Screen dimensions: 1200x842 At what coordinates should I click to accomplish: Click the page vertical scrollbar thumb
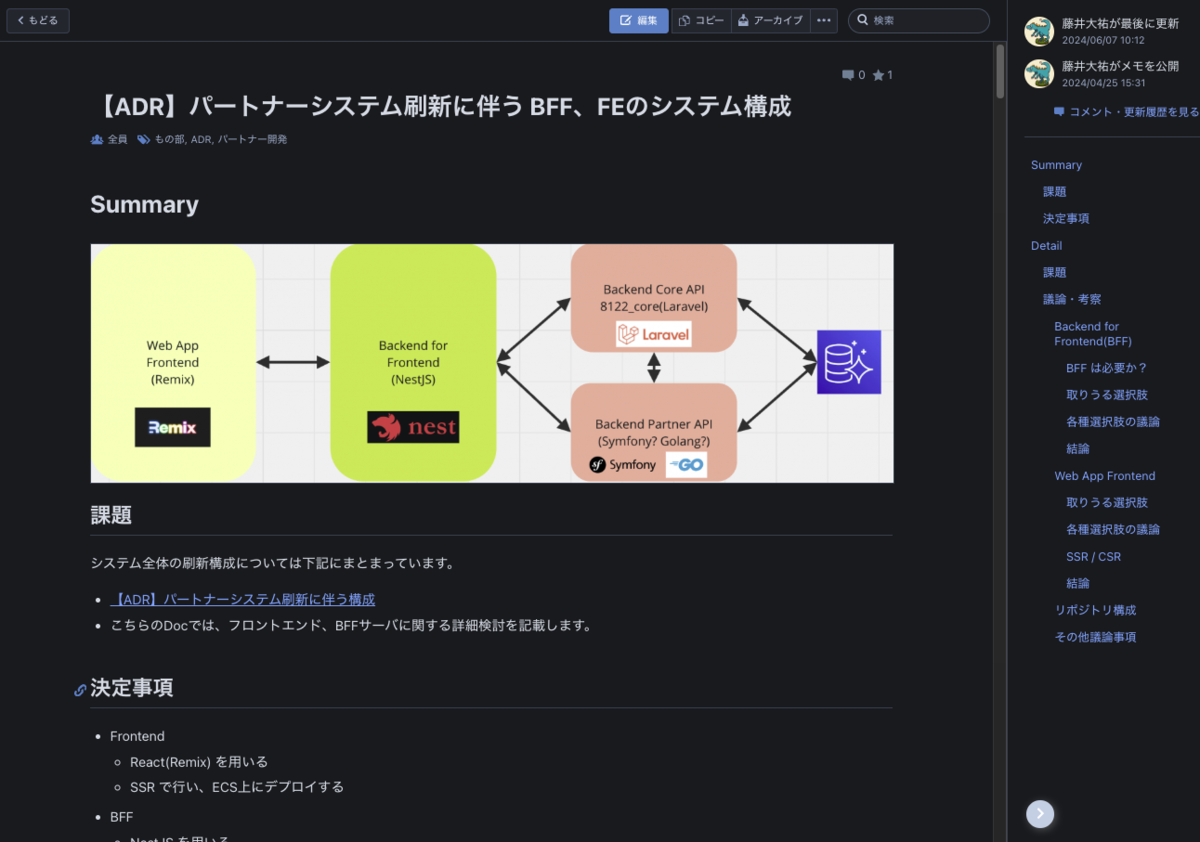click(x=1000, y=71)
